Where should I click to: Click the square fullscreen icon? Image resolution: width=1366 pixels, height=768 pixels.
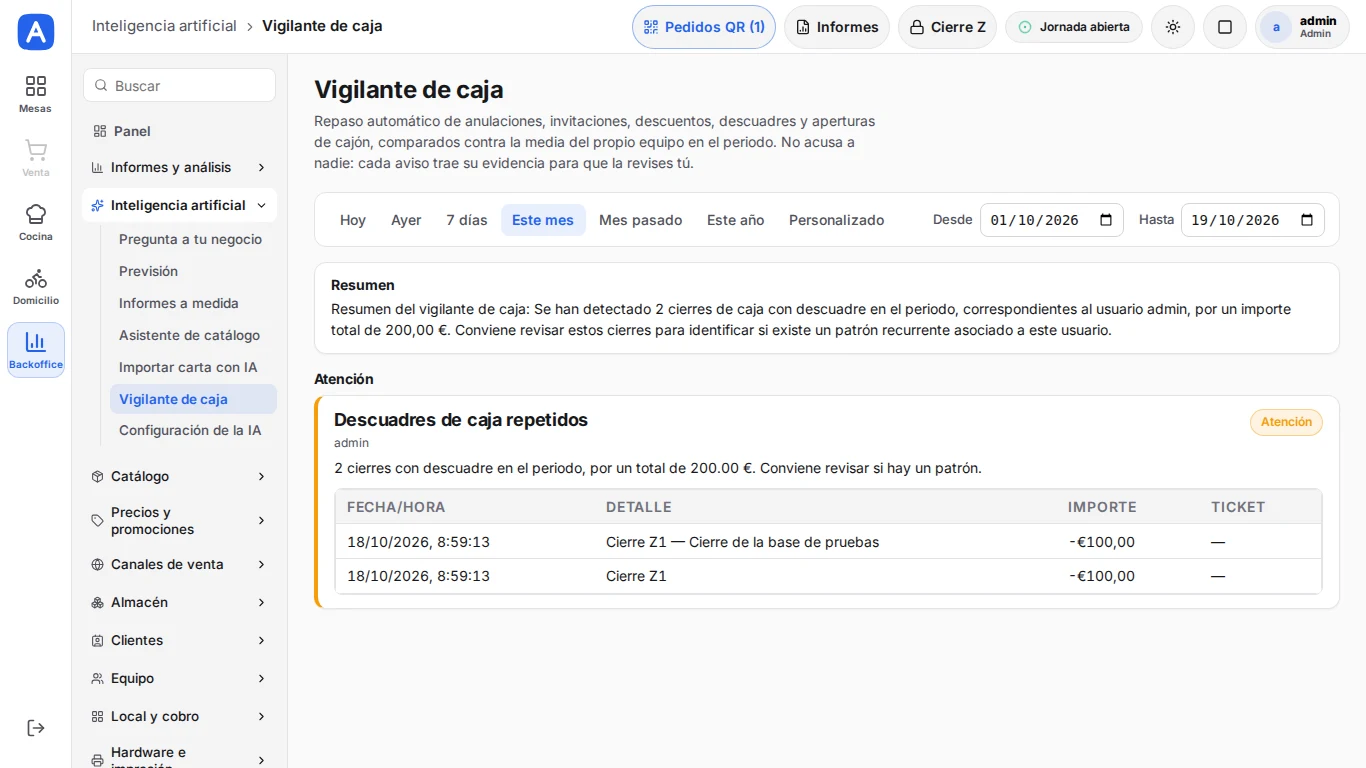[x=1225, y=27]
